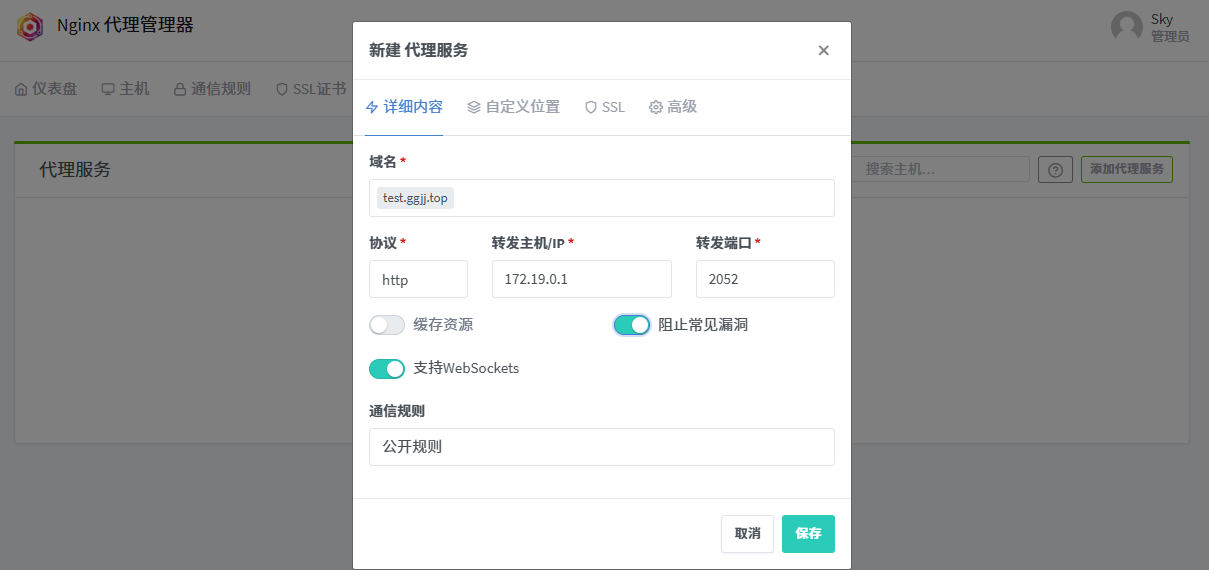Open the 通信规则 公开规则 dropdown
The image size is (1209, 570).
(601, 447)
